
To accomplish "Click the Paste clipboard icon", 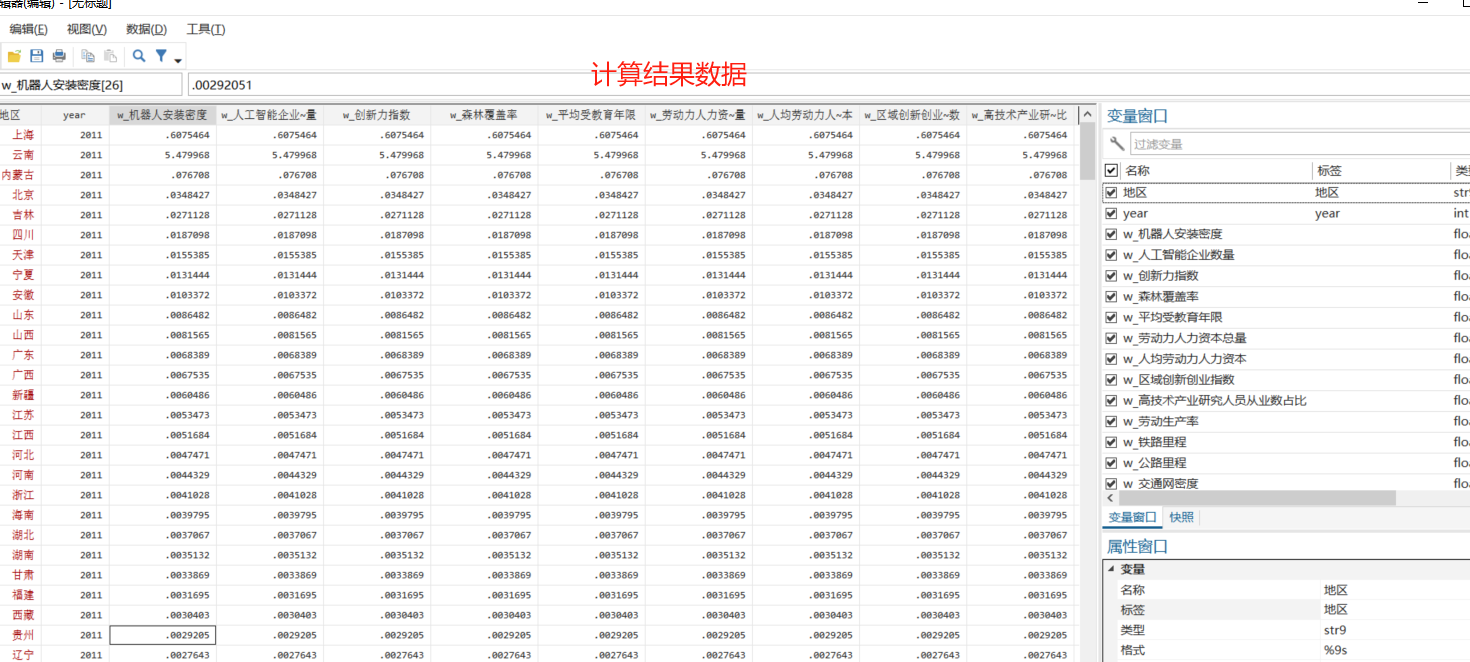I will [x=110, y=56].
